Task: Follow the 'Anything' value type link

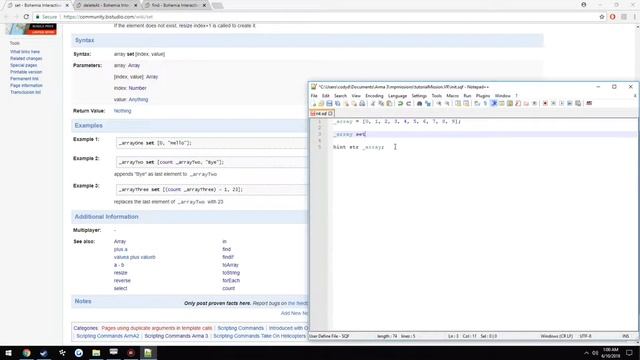Action: [138, 99]
